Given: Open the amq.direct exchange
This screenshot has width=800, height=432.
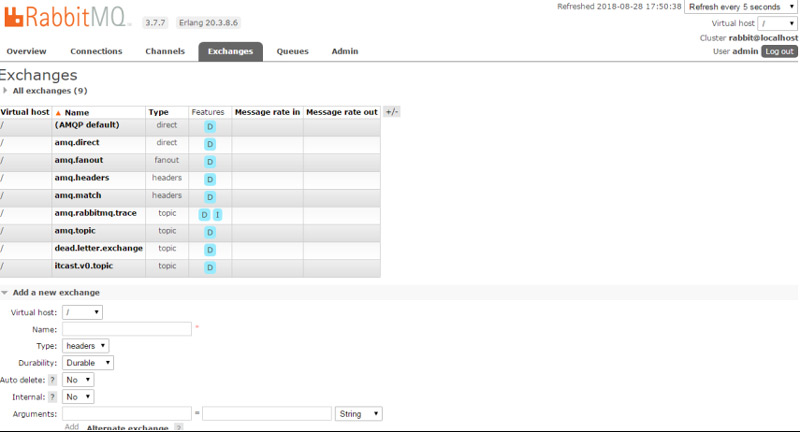Looking at the screenshot, I should click(x=77, y=143).
